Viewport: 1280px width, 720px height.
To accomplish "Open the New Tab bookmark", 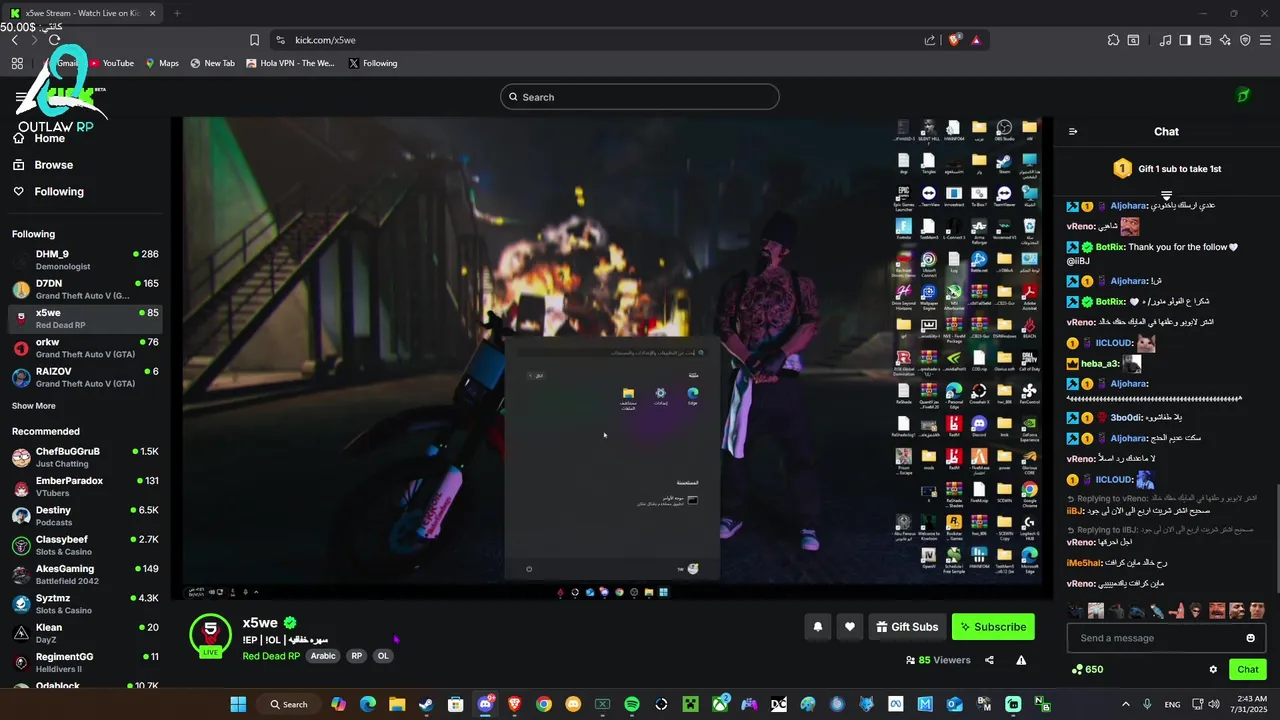I will click(x=212, y=63).
